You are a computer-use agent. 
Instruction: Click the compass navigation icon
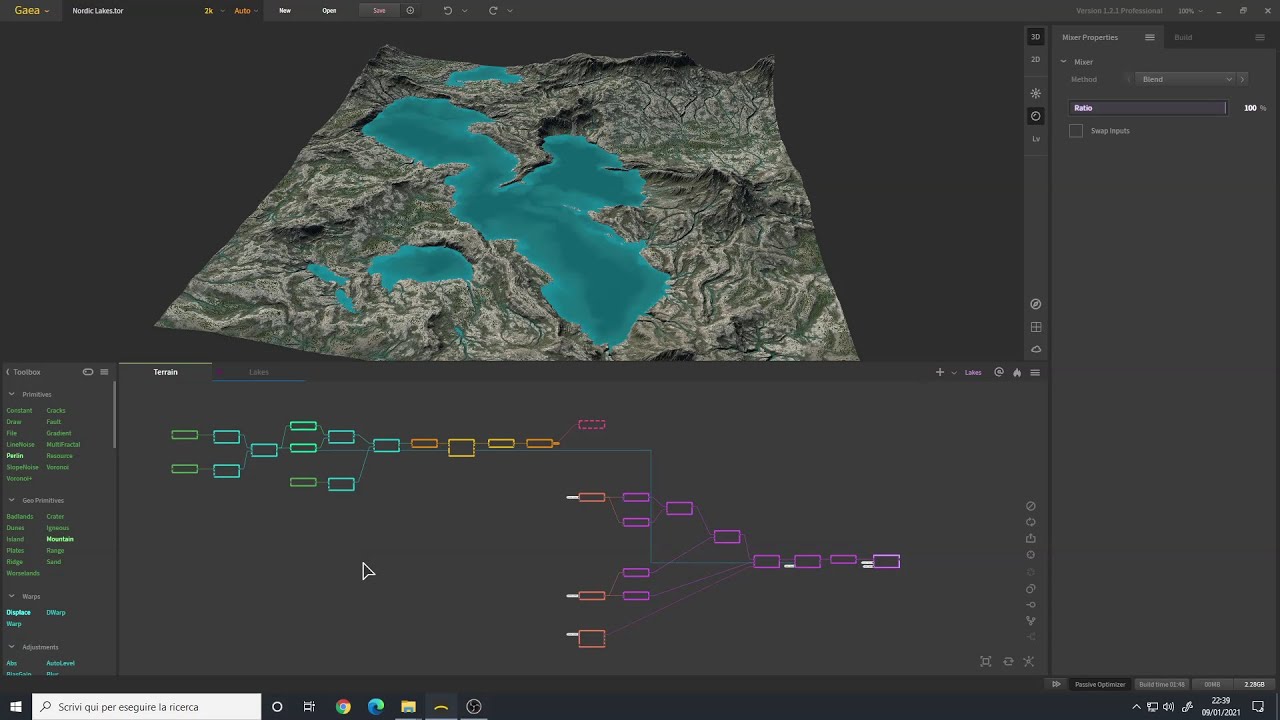tap(1036, 304)
